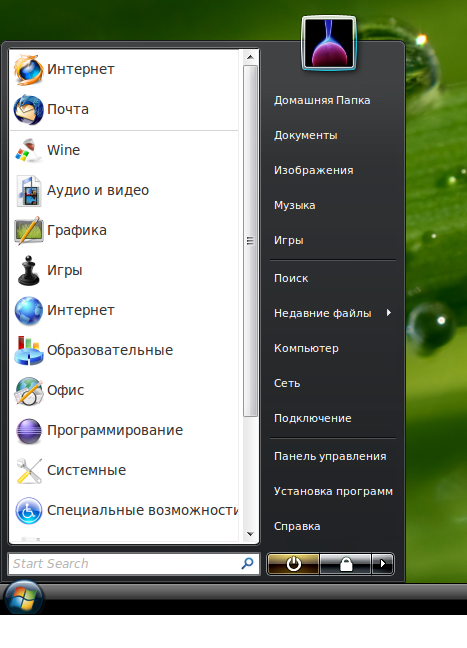
Task: Select the Программирование label
Action: 115,431
